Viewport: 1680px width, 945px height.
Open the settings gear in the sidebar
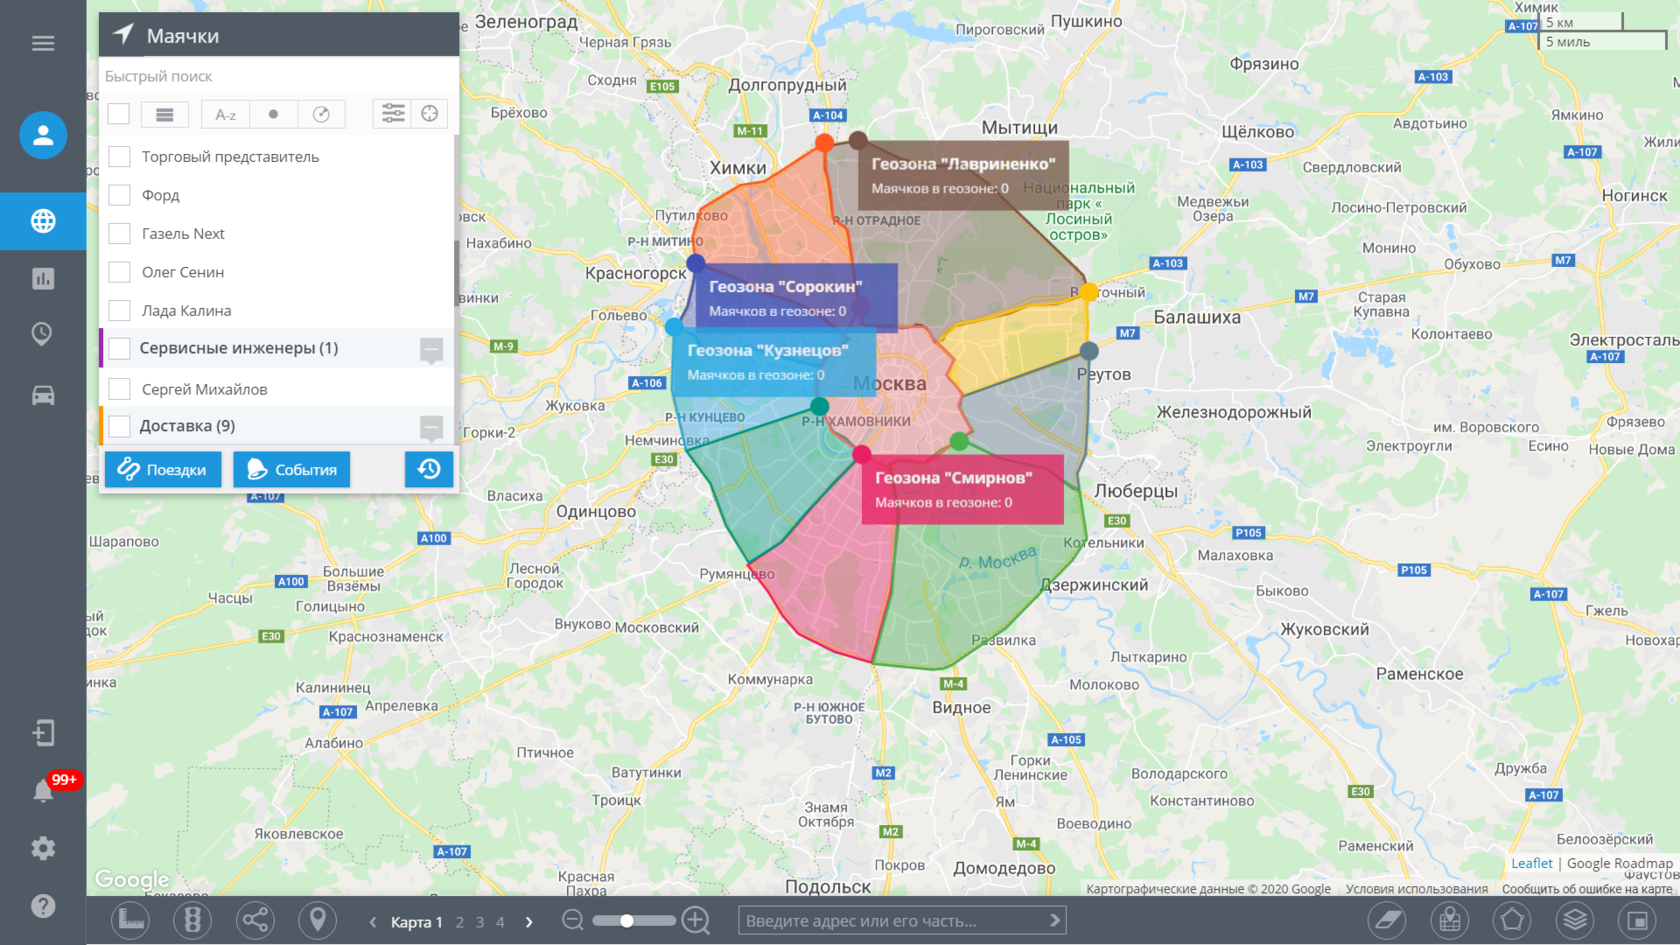tap(43, 848)
